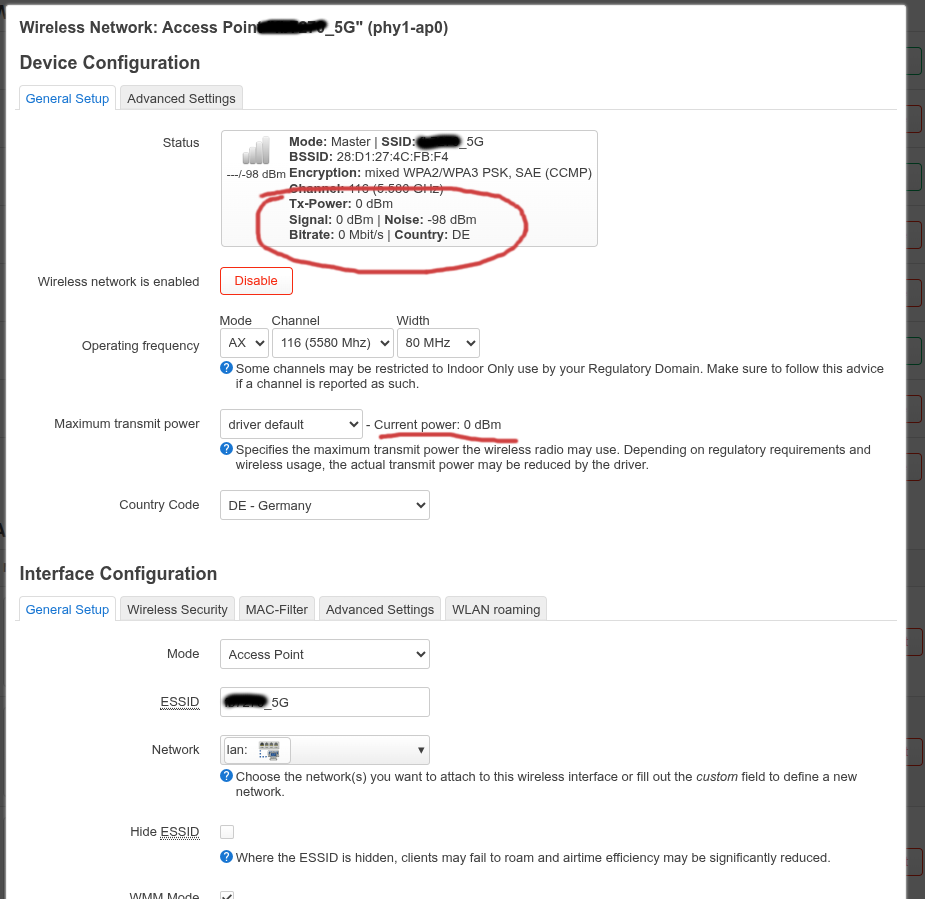Open the Access Point mode dropdown

click(324, 654)
